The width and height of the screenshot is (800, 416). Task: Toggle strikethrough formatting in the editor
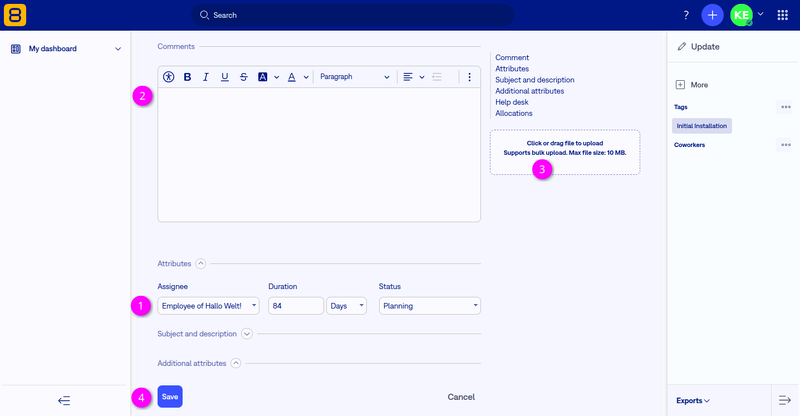tap(243, 77)
